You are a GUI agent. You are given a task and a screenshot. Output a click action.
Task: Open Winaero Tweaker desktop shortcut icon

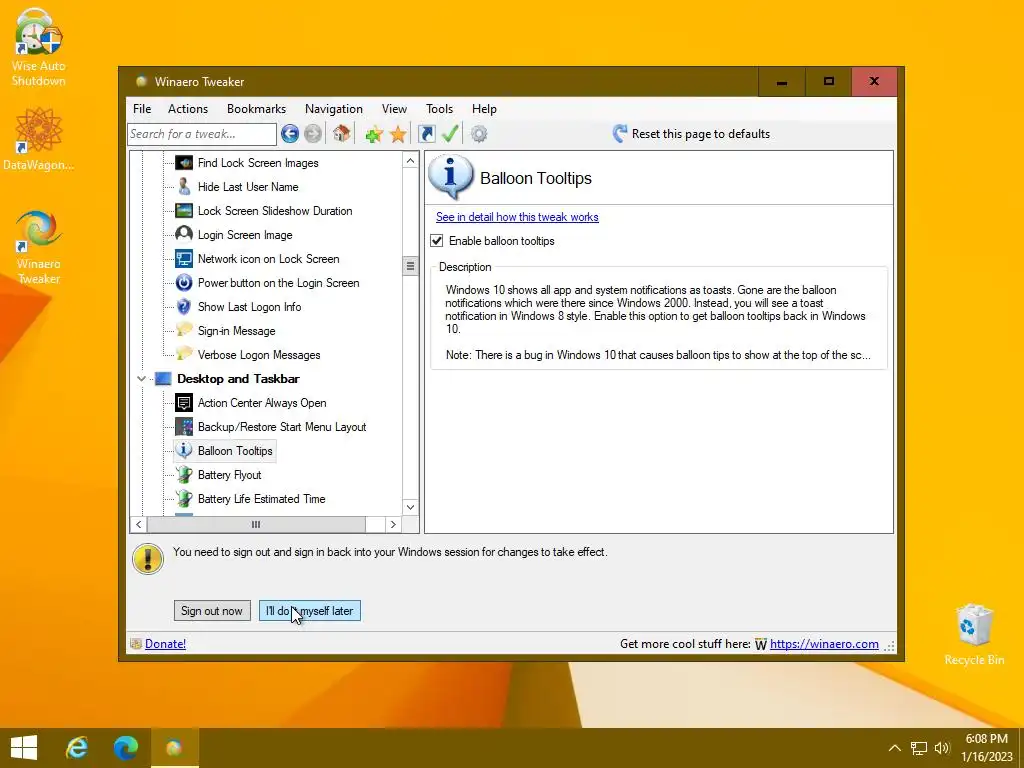(38, 247)
